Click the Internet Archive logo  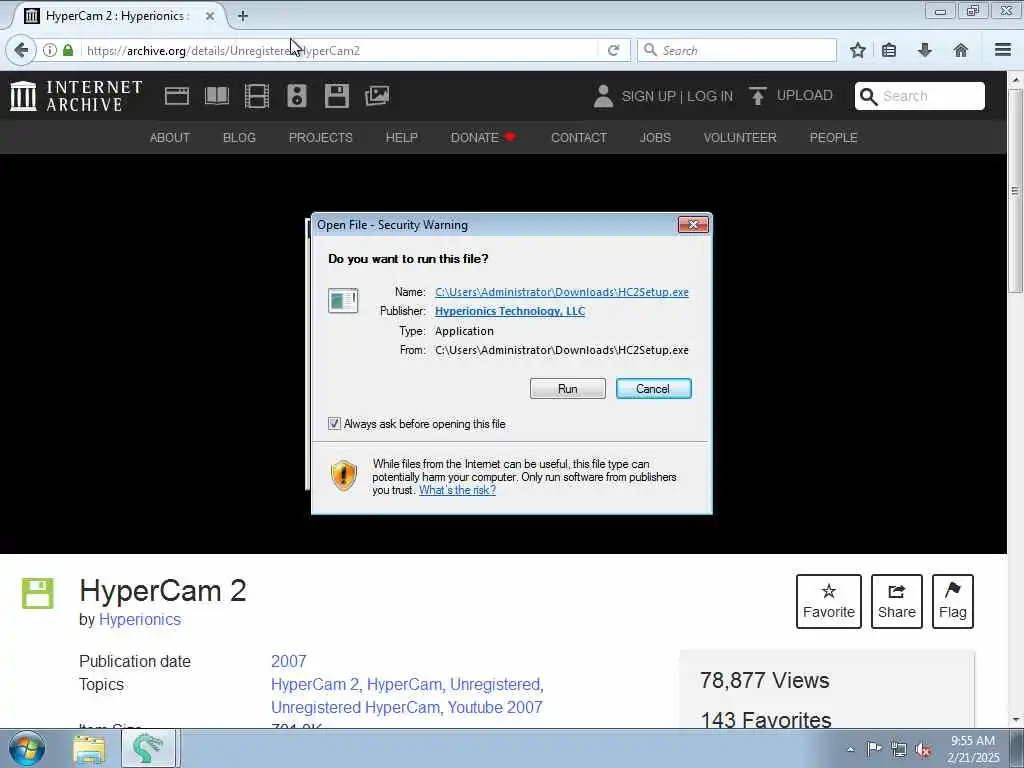[76, 96]
